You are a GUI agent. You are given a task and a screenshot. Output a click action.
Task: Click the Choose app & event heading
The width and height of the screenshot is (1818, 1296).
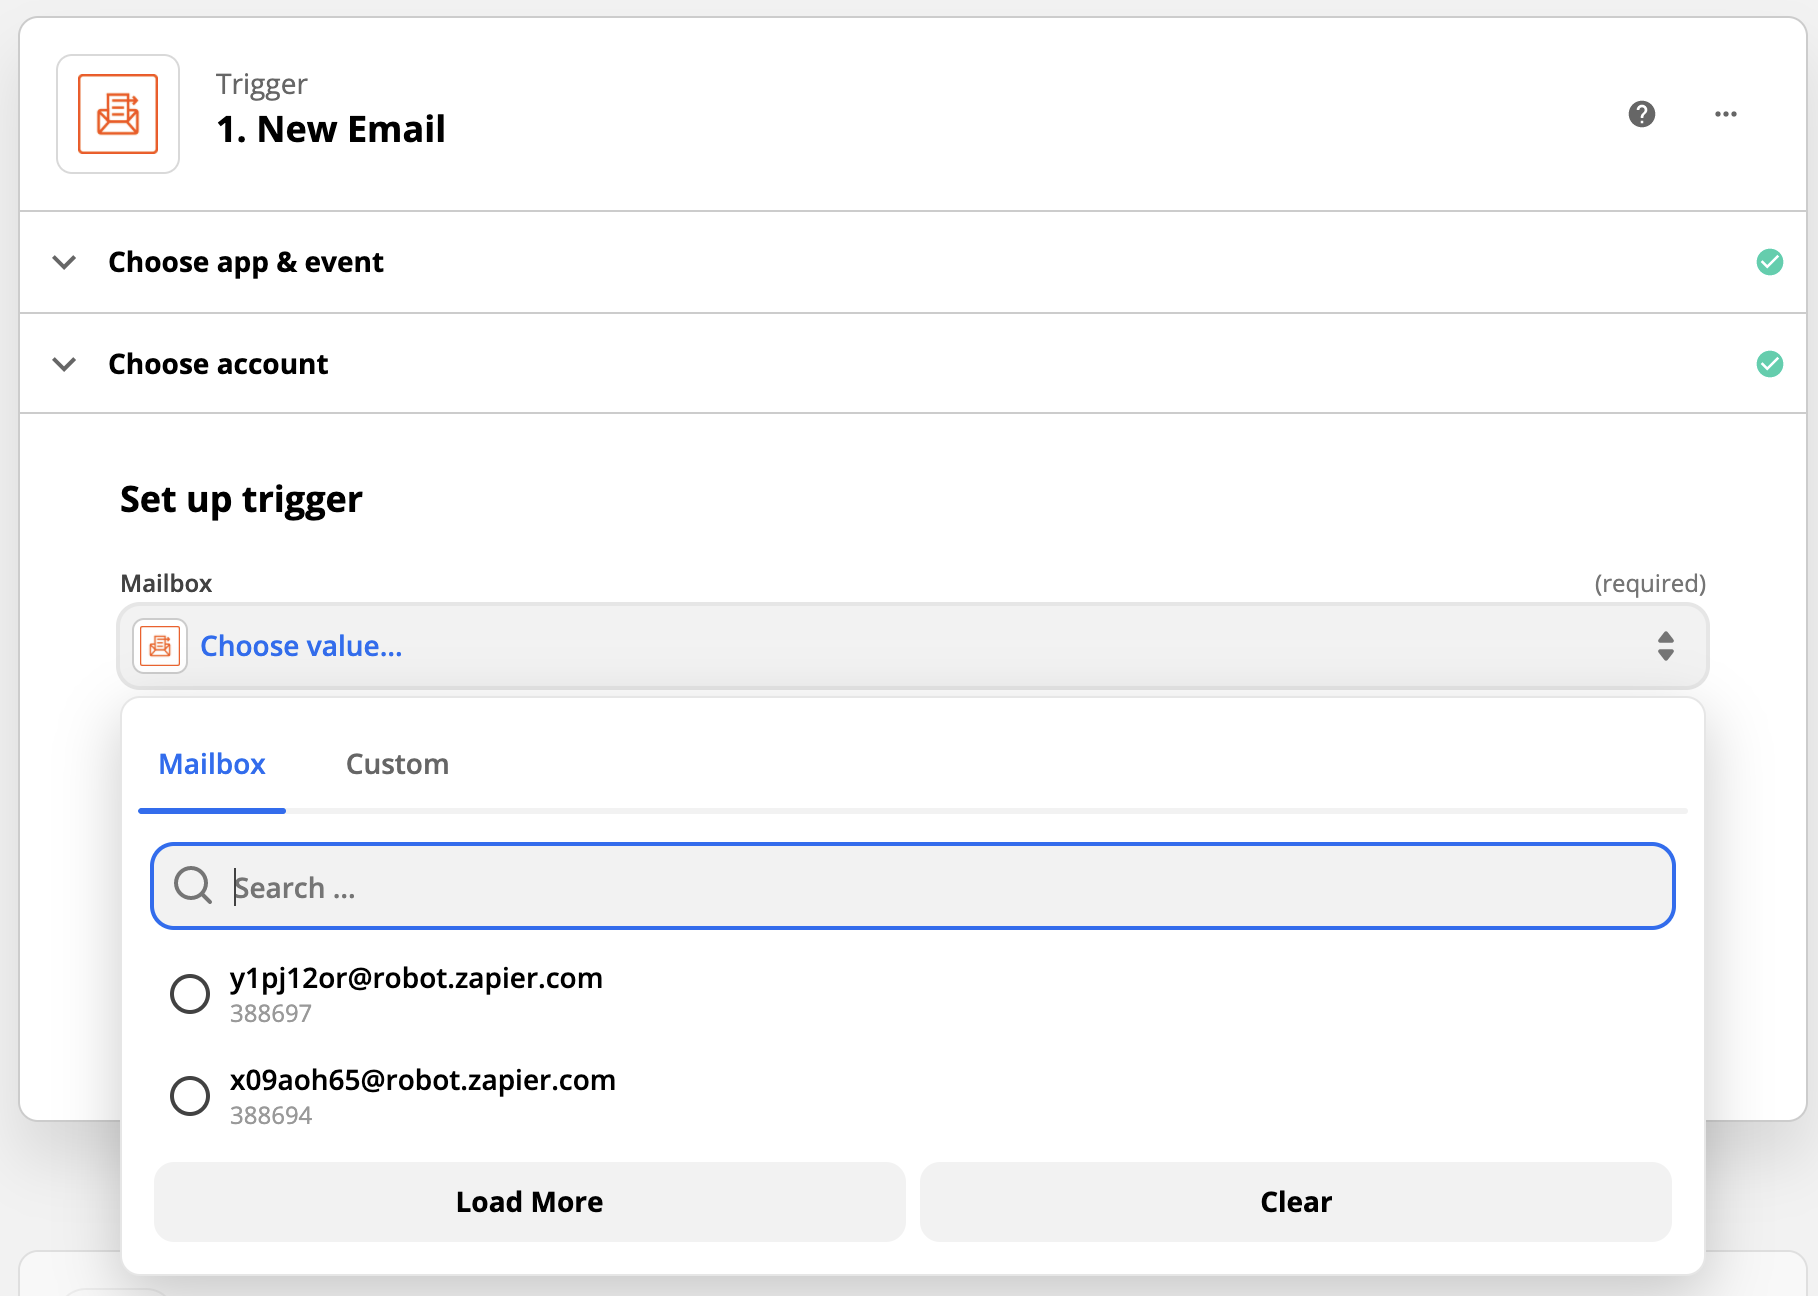click(246, 262)
